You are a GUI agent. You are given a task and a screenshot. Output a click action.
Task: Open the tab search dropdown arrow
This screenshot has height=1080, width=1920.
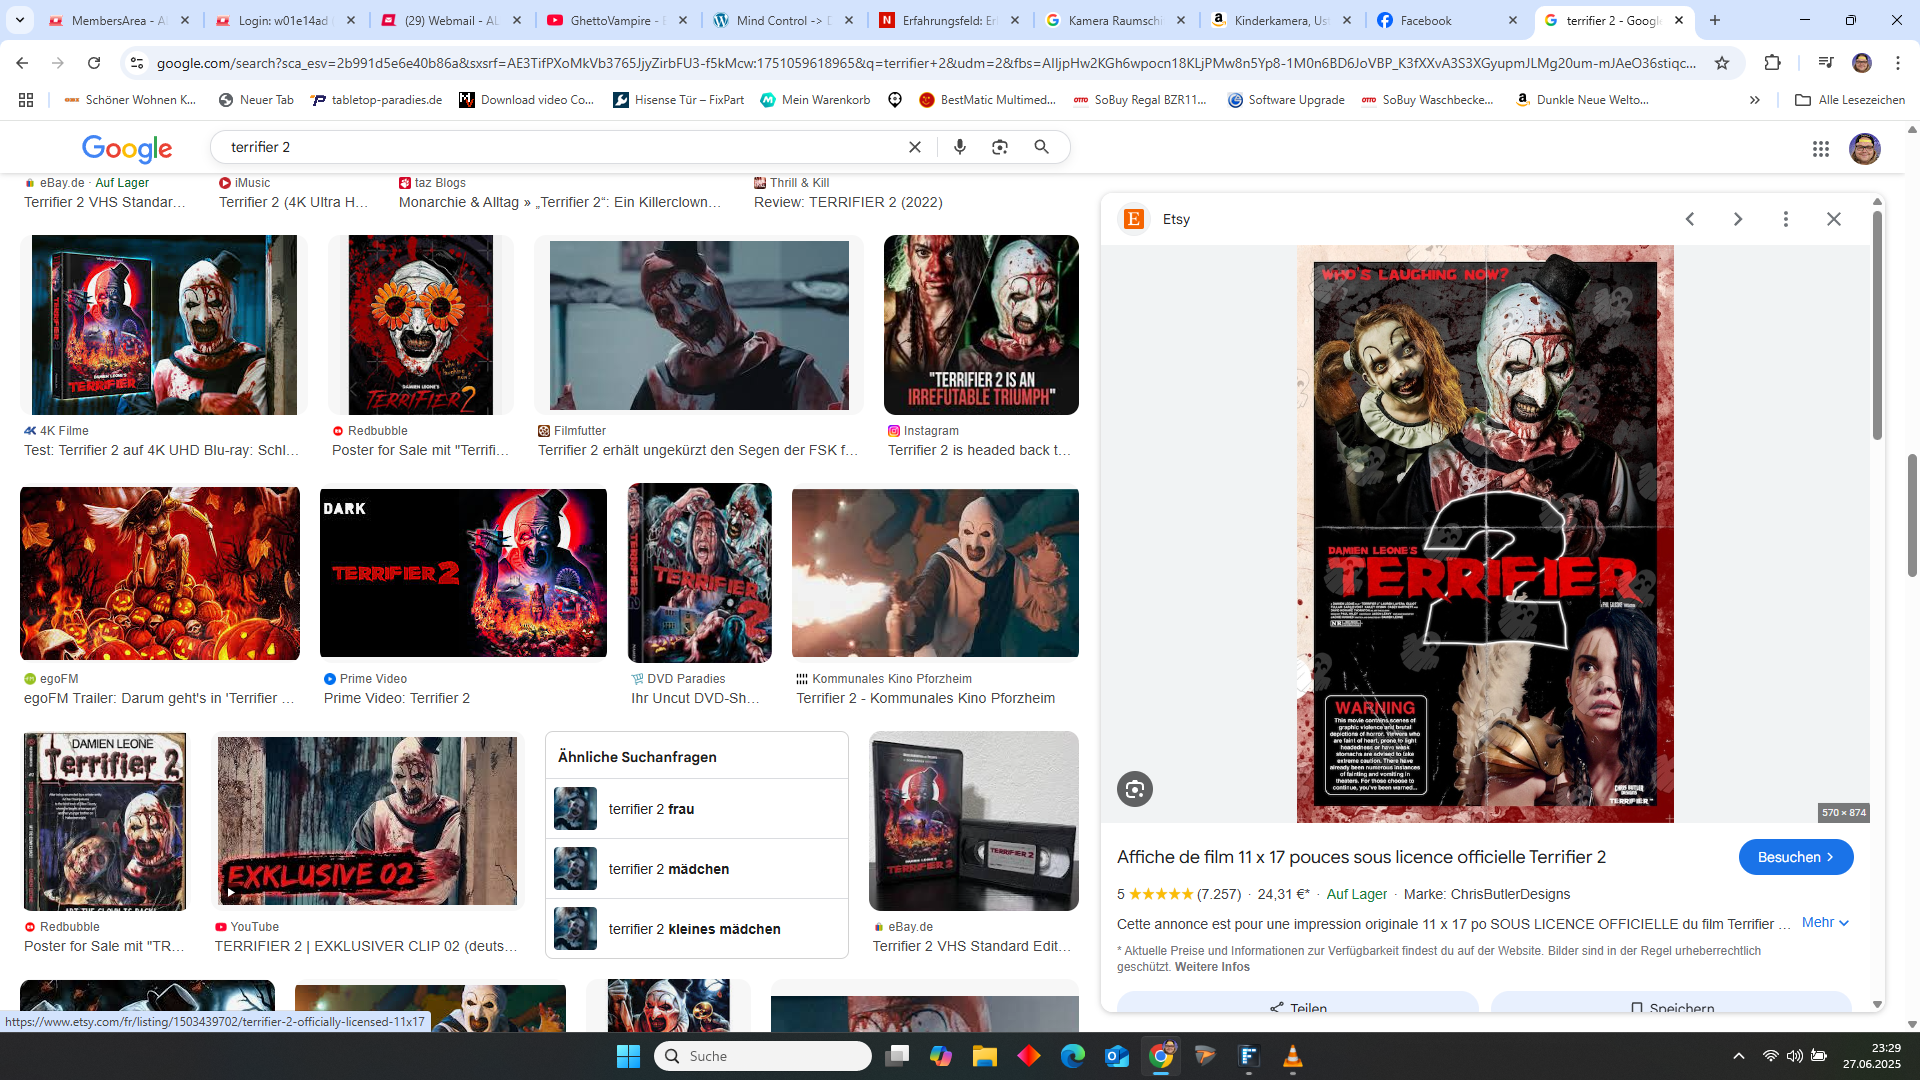pyautogui.click(x=20, y=20)
